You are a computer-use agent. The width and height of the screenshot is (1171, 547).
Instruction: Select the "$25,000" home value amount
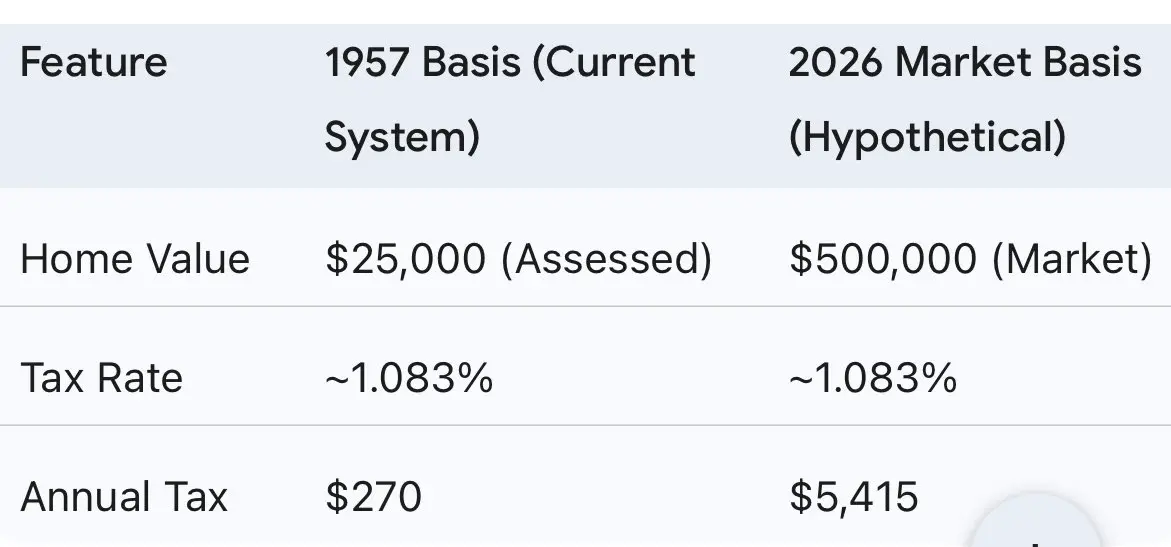(x=405, y=259)
